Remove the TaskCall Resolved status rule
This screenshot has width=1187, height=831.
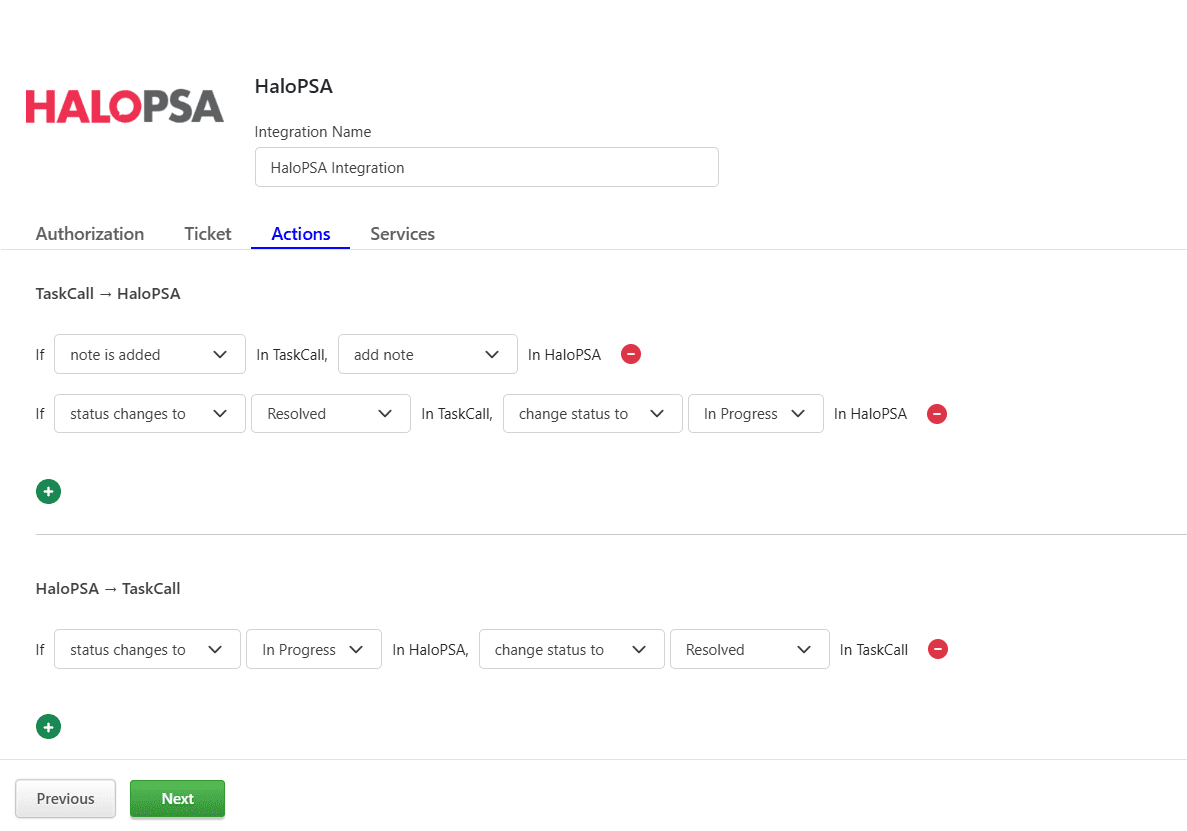click(x=936, y=414)
